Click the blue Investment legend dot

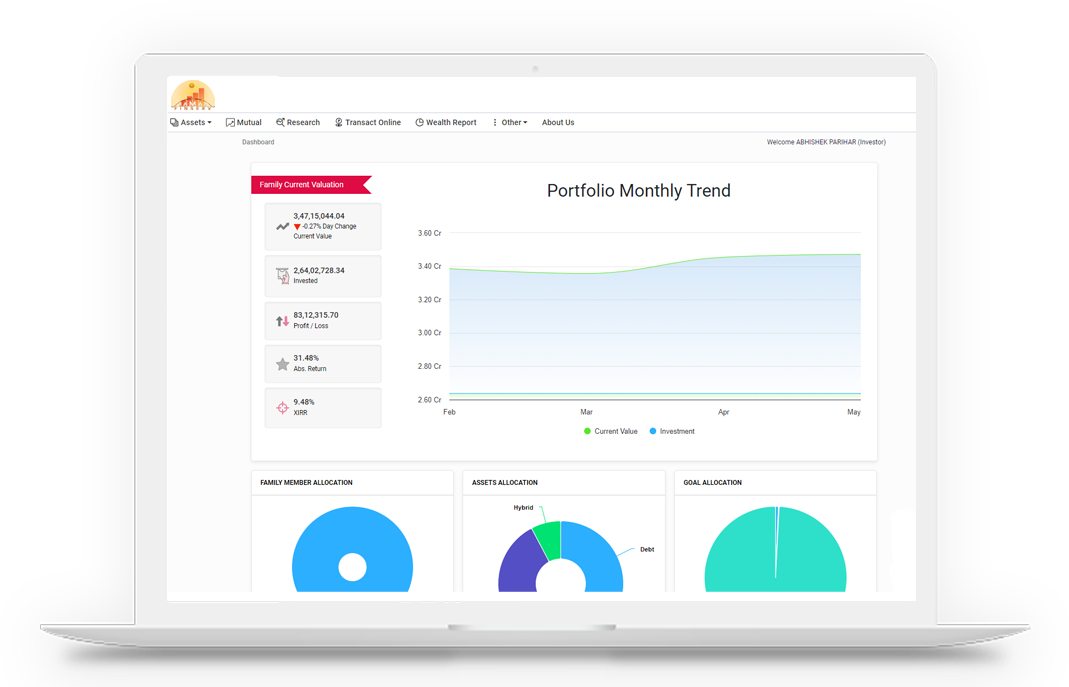pos(653,431)
